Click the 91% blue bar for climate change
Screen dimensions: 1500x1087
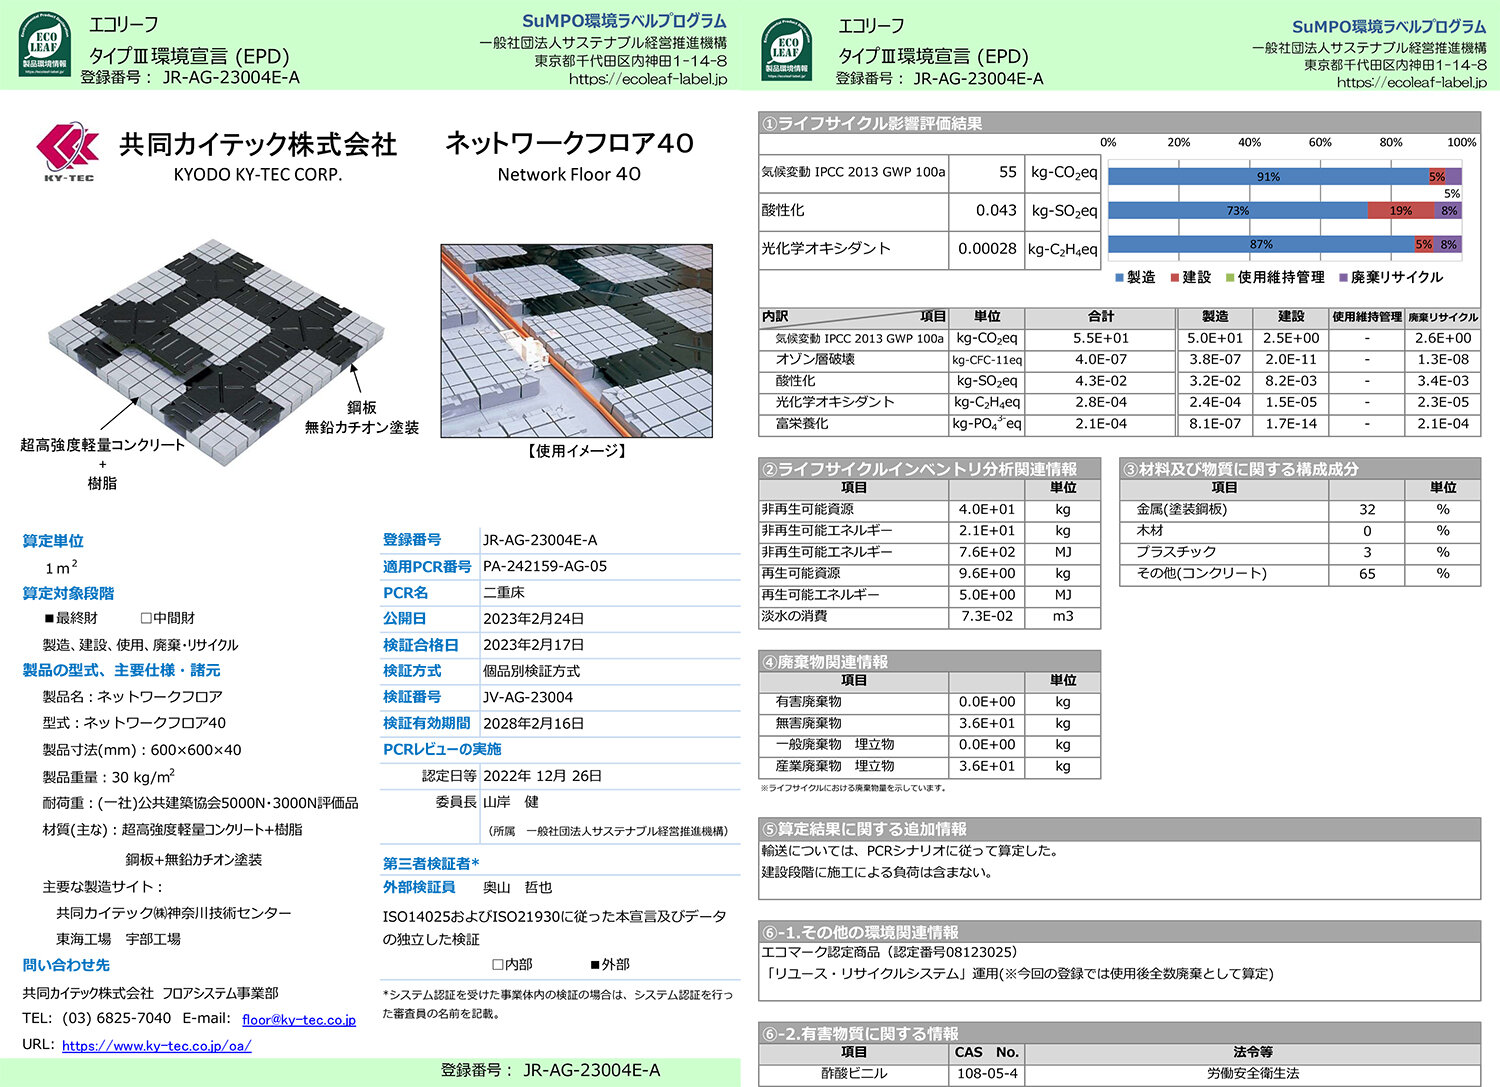(x=1268, y=176)
